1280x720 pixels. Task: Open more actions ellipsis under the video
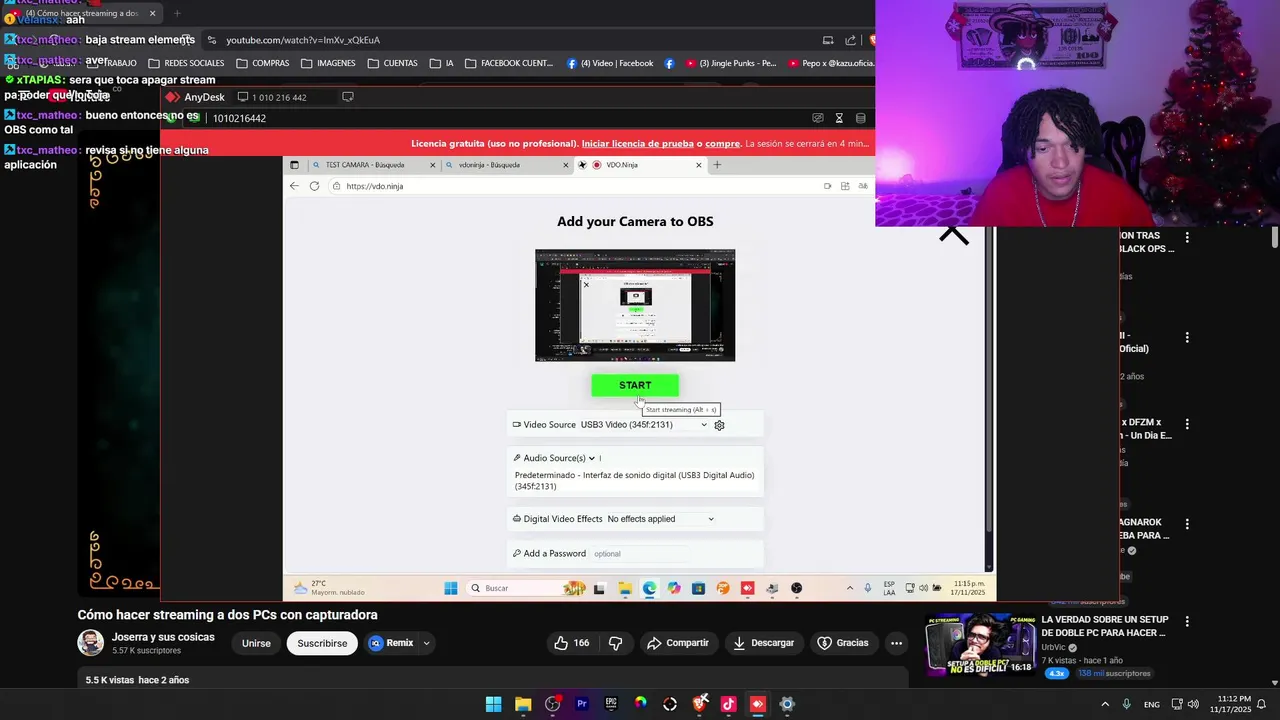[897, 643]
